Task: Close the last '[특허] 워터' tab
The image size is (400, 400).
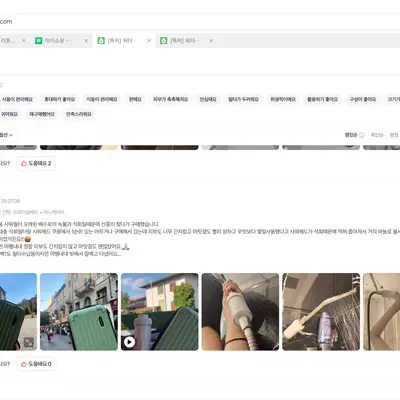Action: [x=211, y=41]
